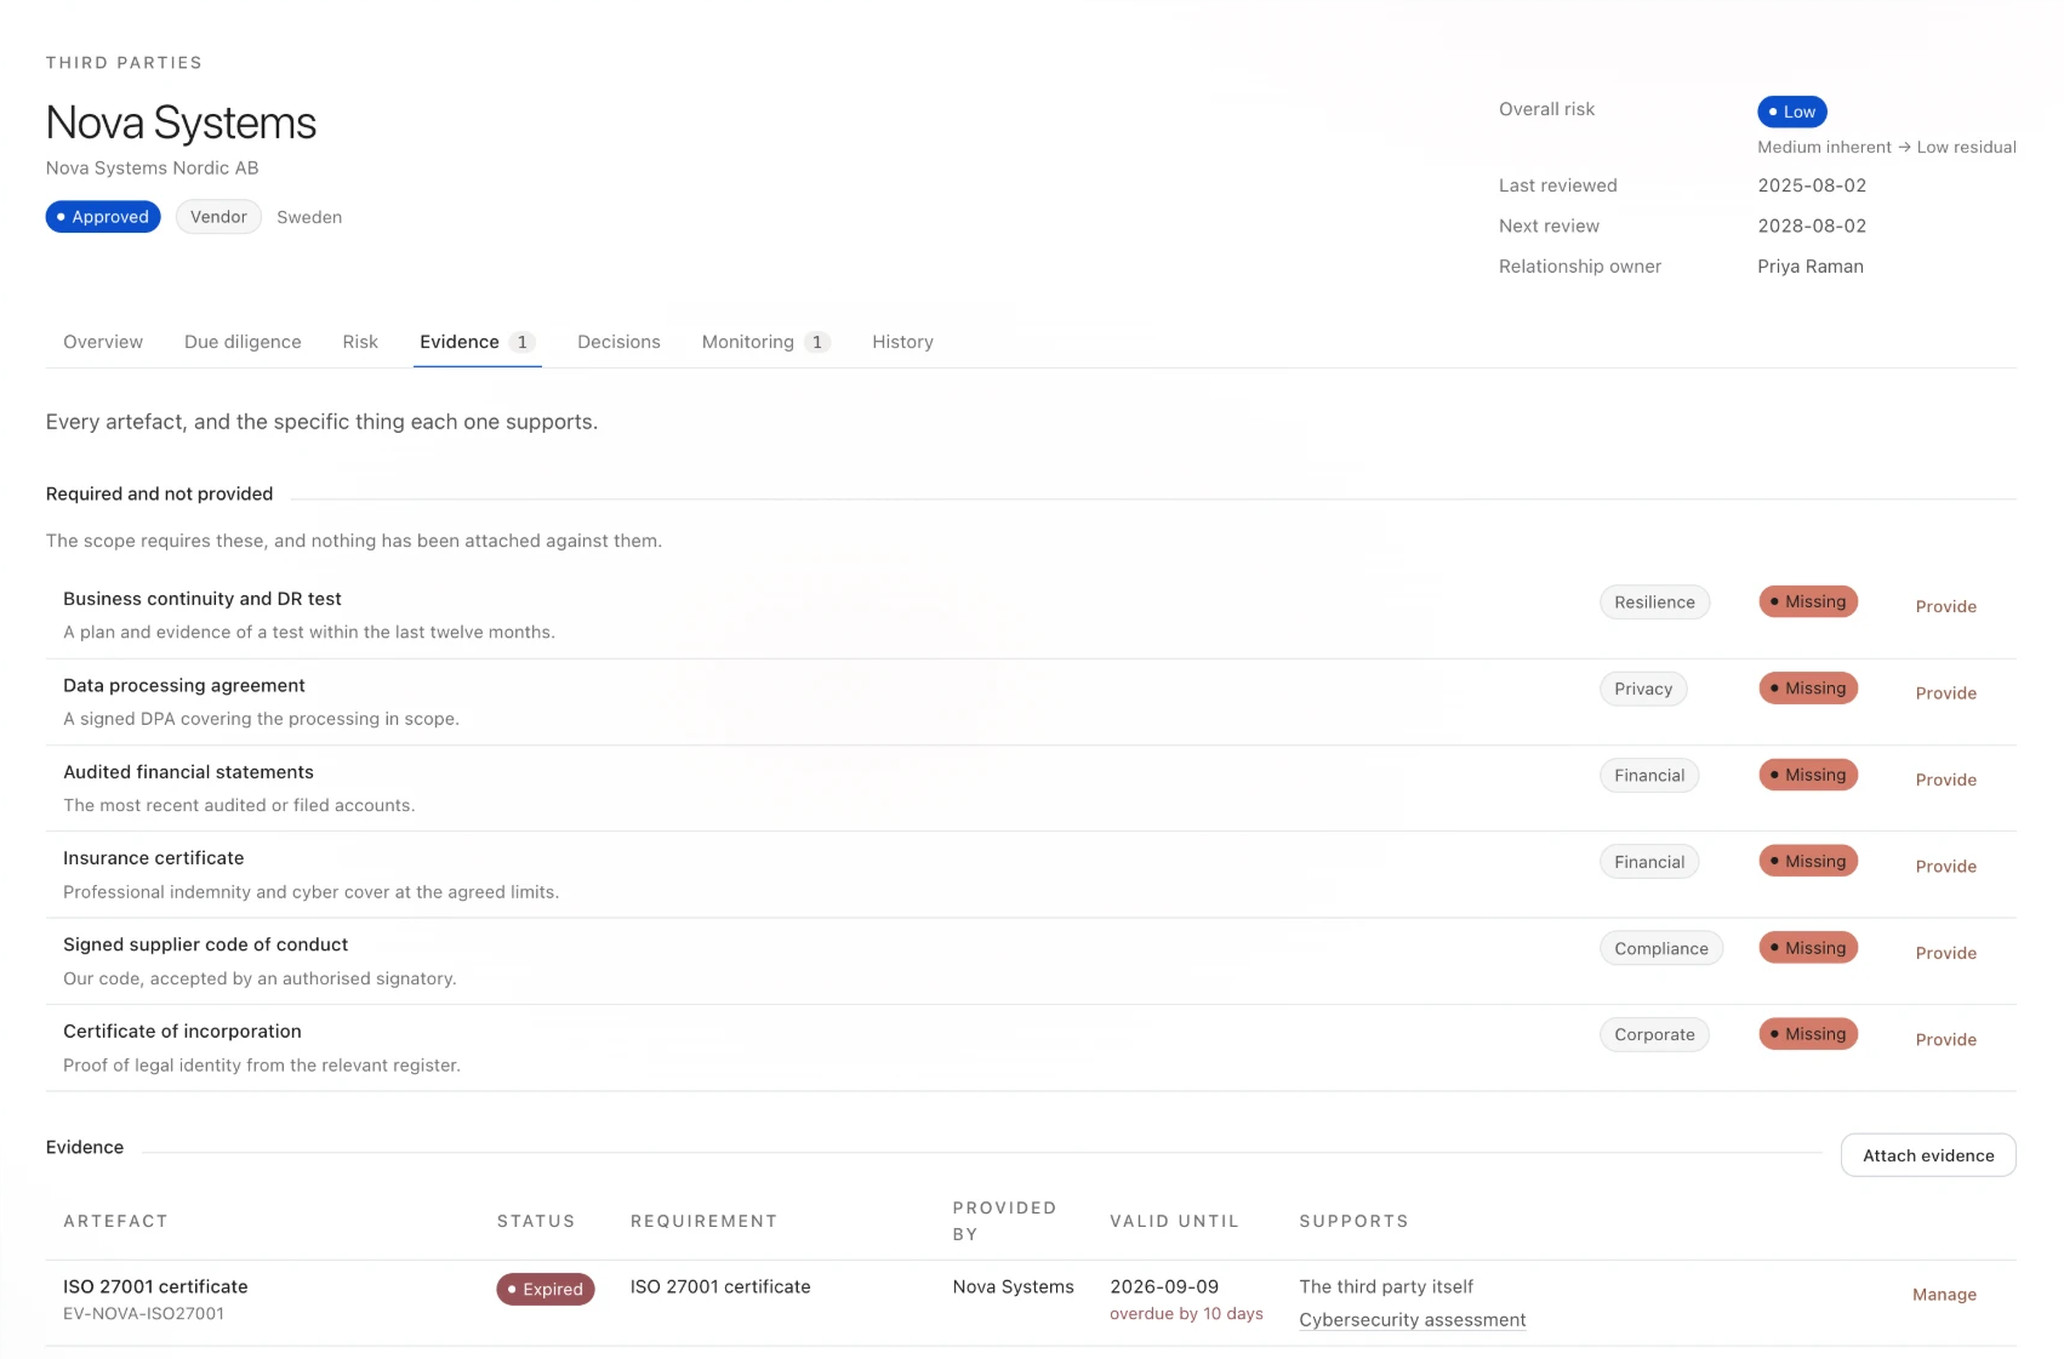Viewport: 2064px width, 1359px height.
Task: Click Provide for Audited financial statements
Action: tap(1945, 780)
